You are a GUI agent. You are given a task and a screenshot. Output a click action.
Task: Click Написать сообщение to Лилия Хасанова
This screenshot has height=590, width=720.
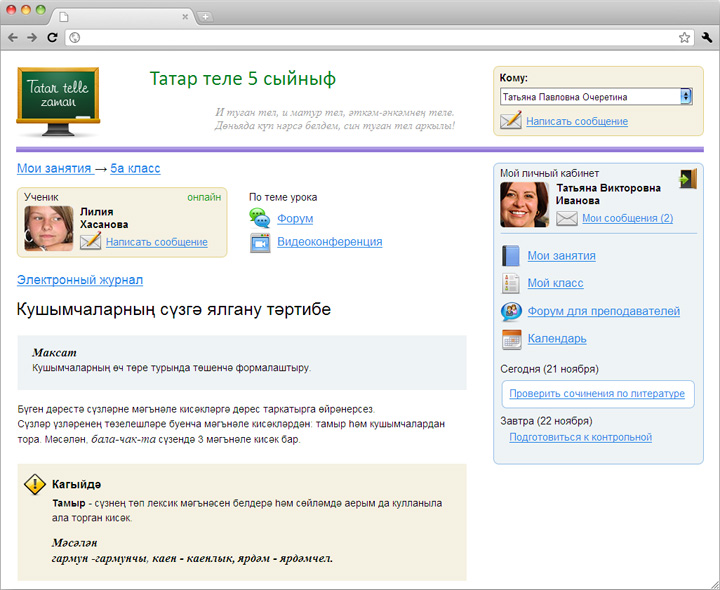pyautogui.click(x=157, y=242)
